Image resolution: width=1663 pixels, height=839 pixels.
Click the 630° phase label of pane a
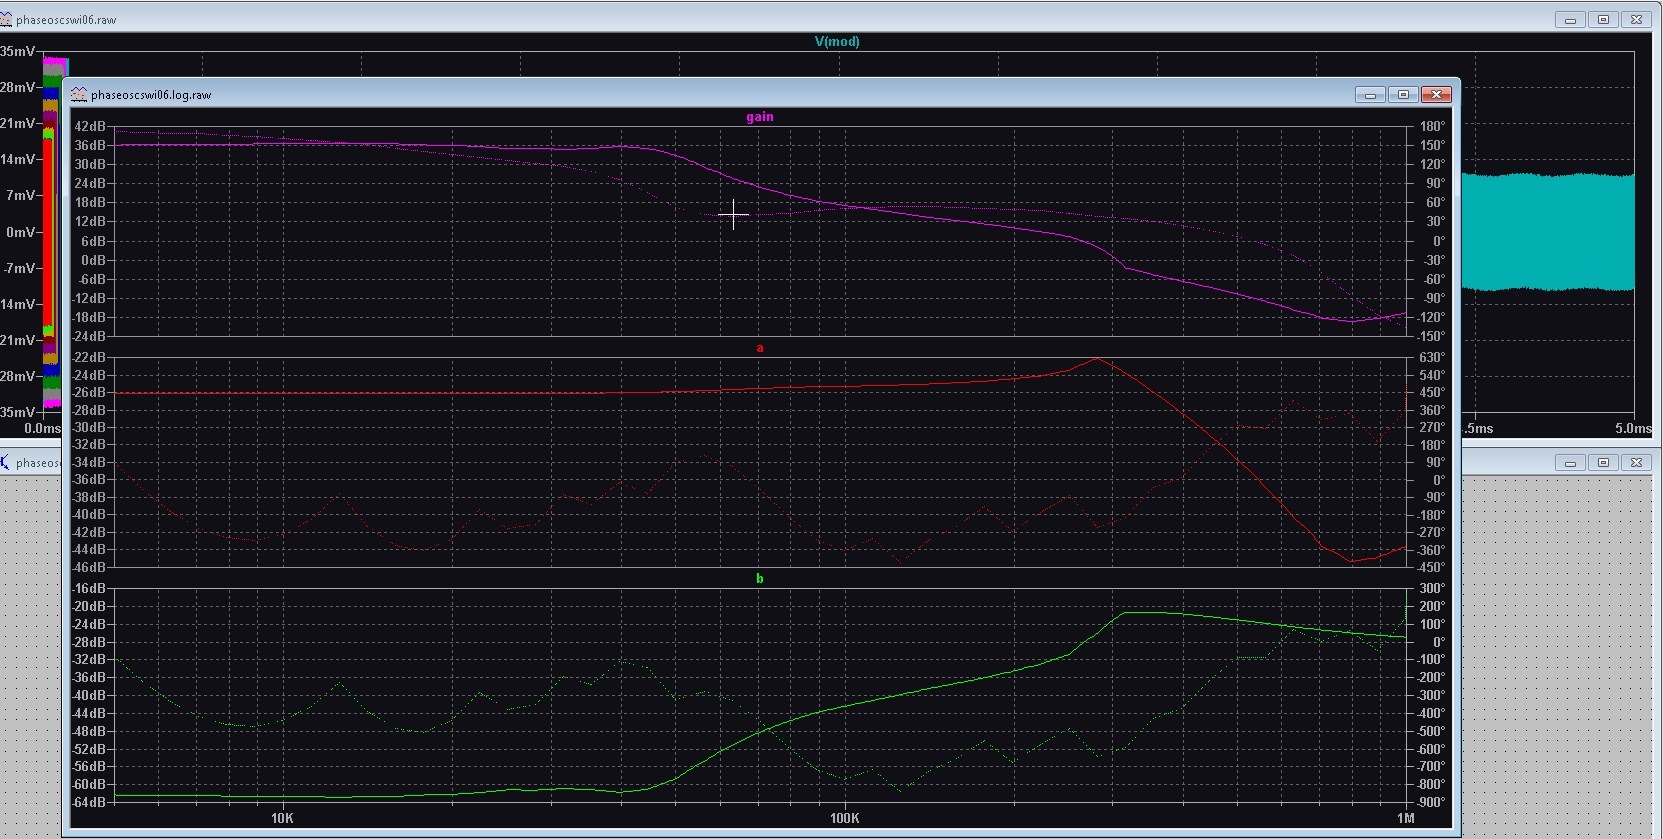[1432, 357]
